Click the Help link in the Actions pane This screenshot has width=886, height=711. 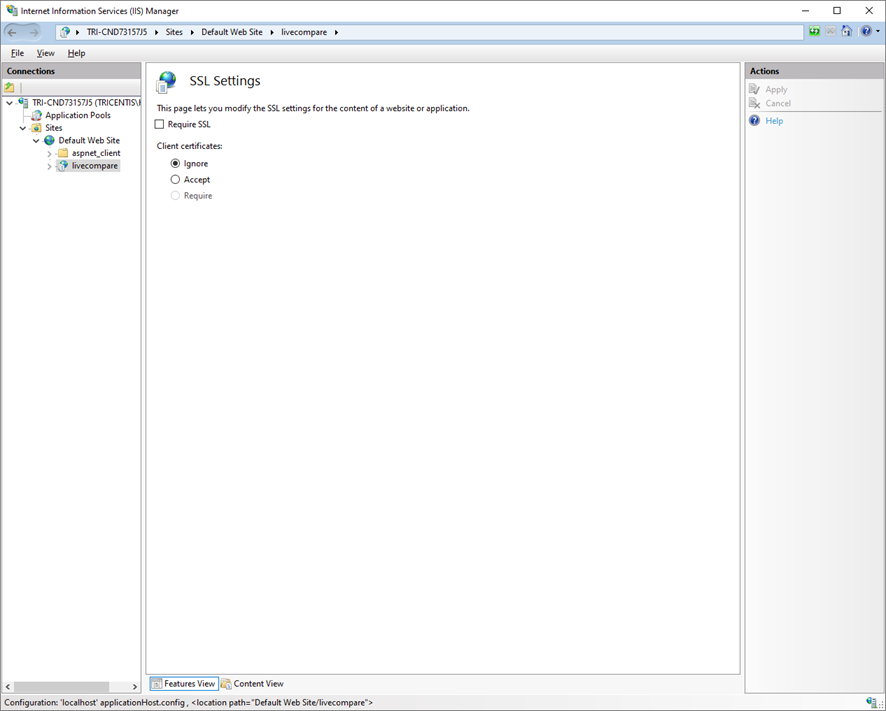tap(772, 120)
